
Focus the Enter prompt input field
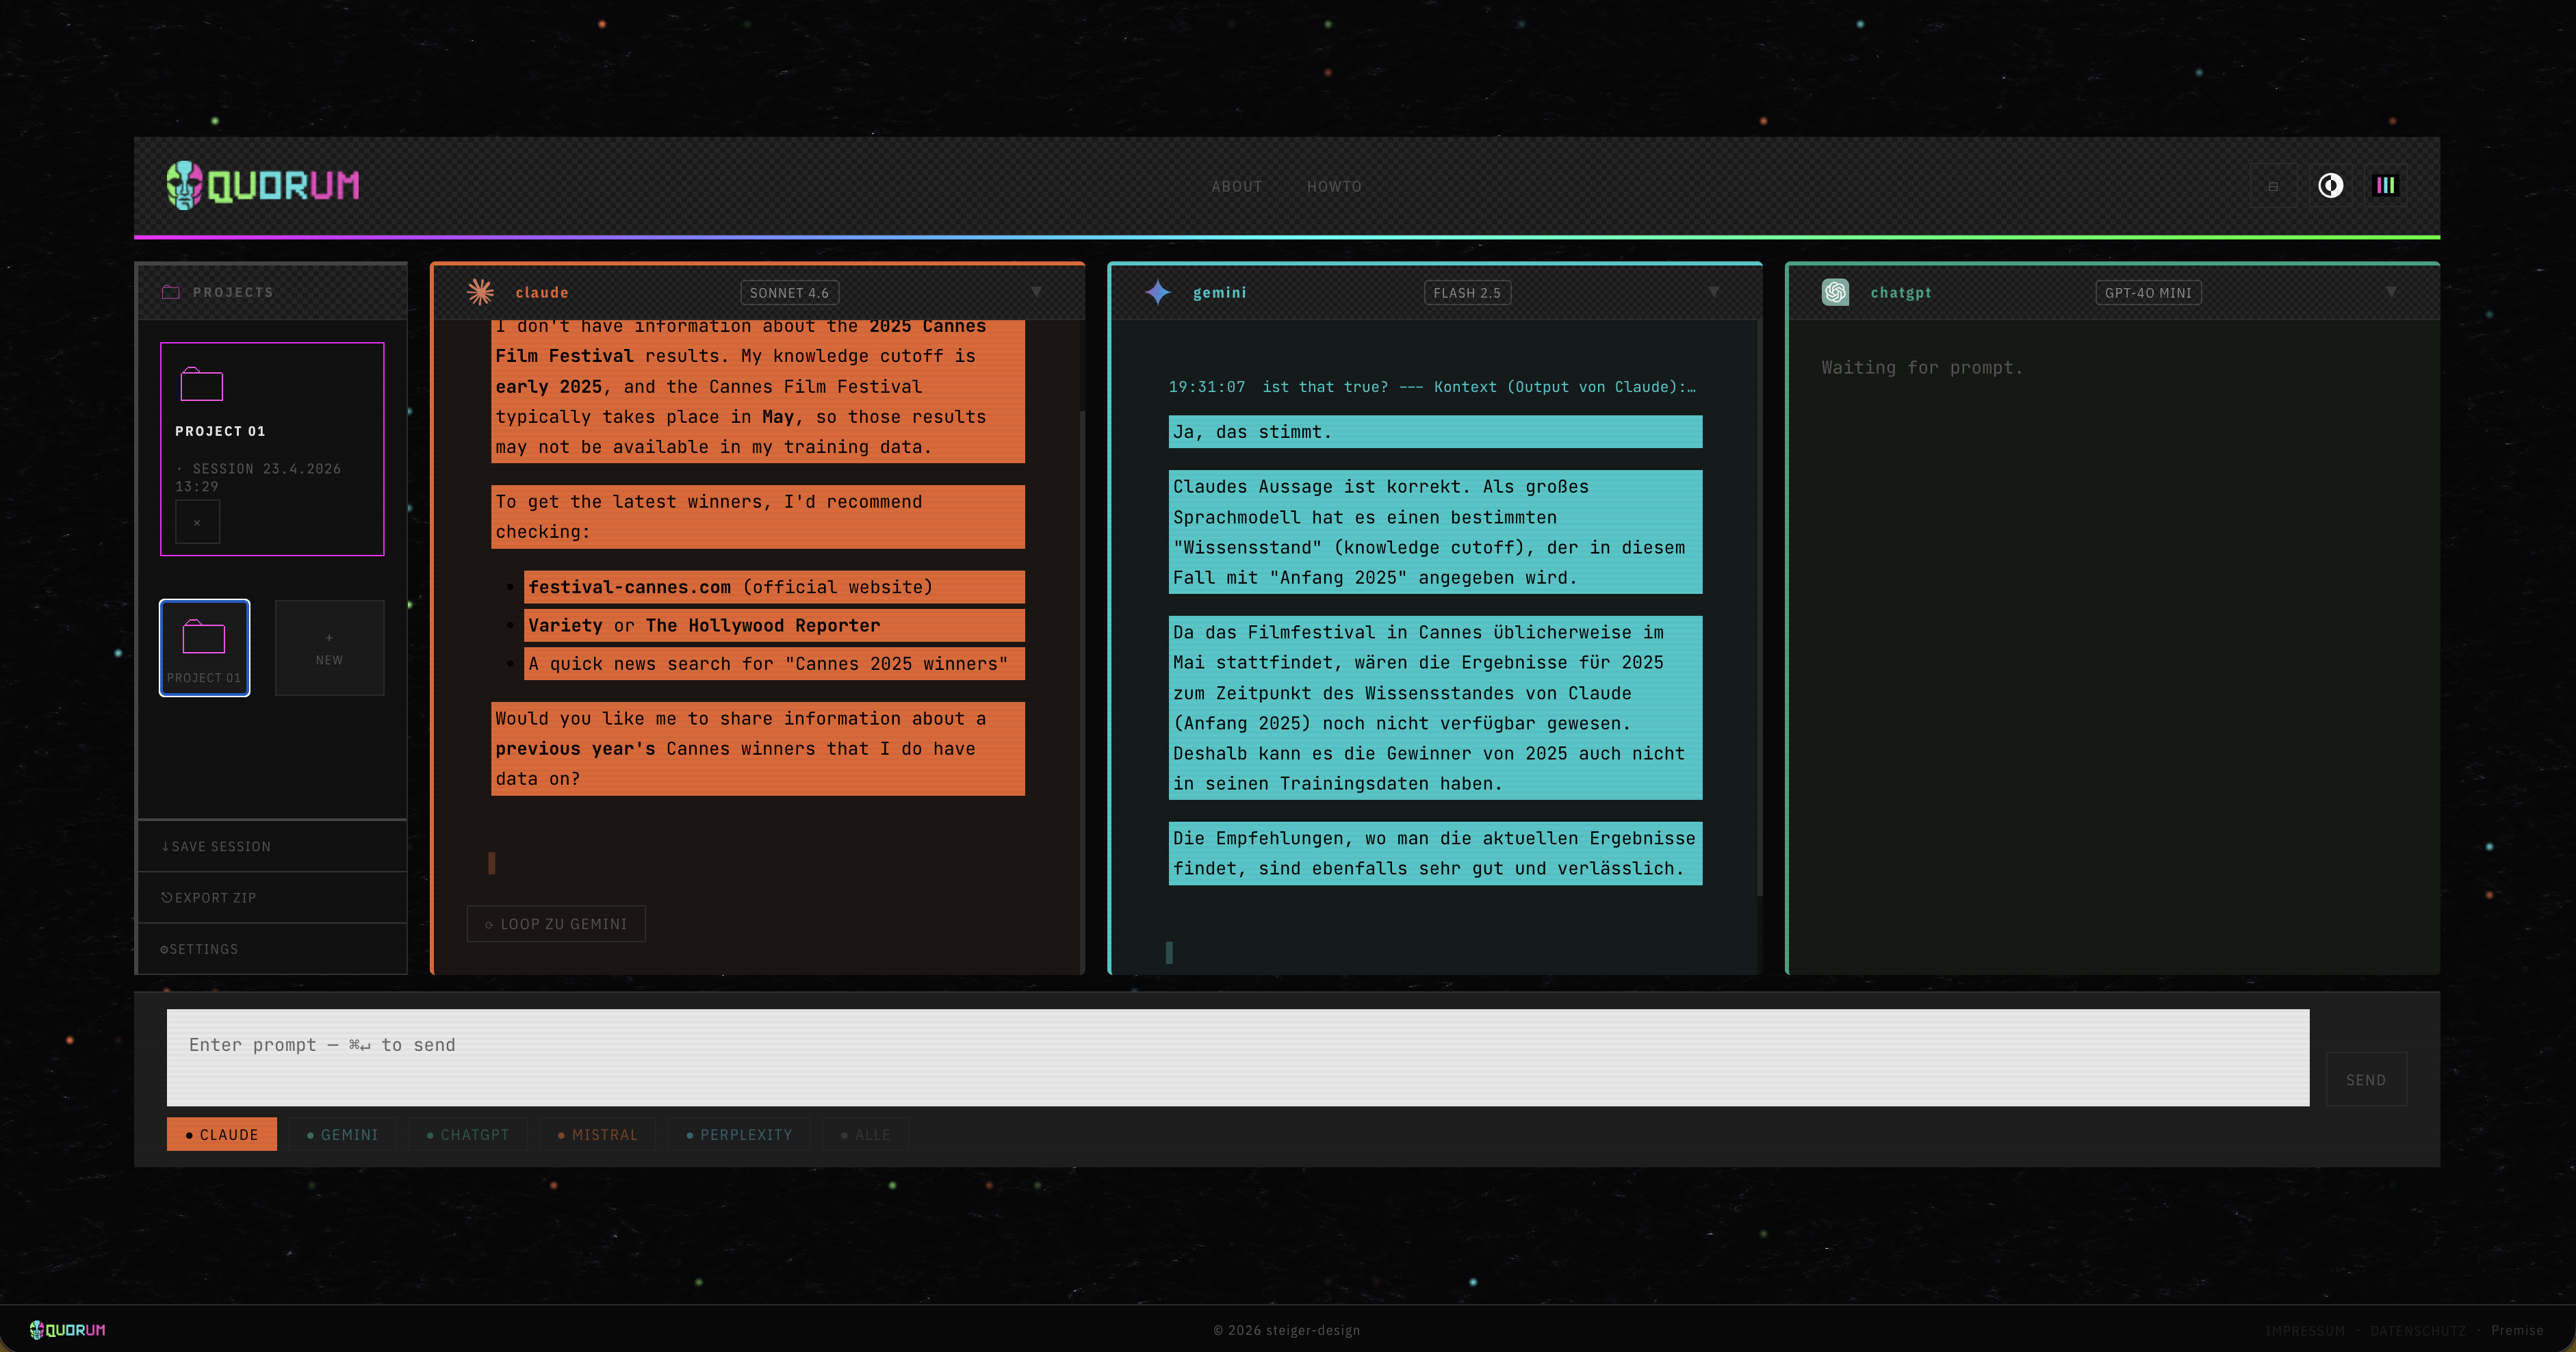[x=1238, y=1057]
